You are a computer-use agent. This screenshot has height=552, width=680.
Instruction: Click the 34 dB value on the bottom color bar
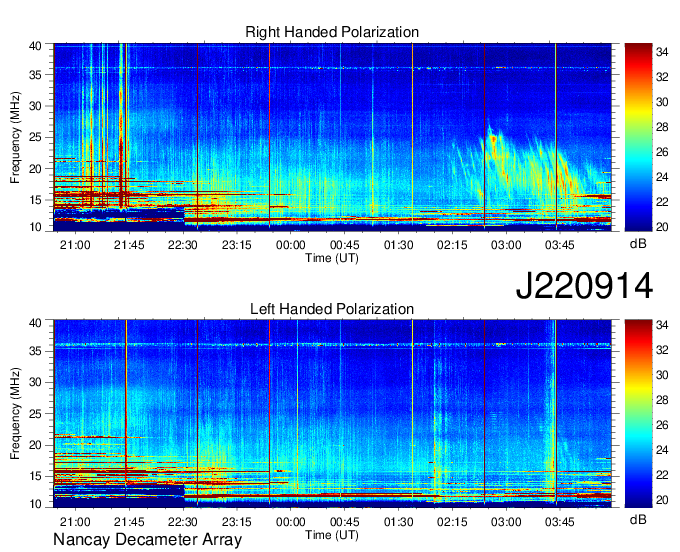662,324
